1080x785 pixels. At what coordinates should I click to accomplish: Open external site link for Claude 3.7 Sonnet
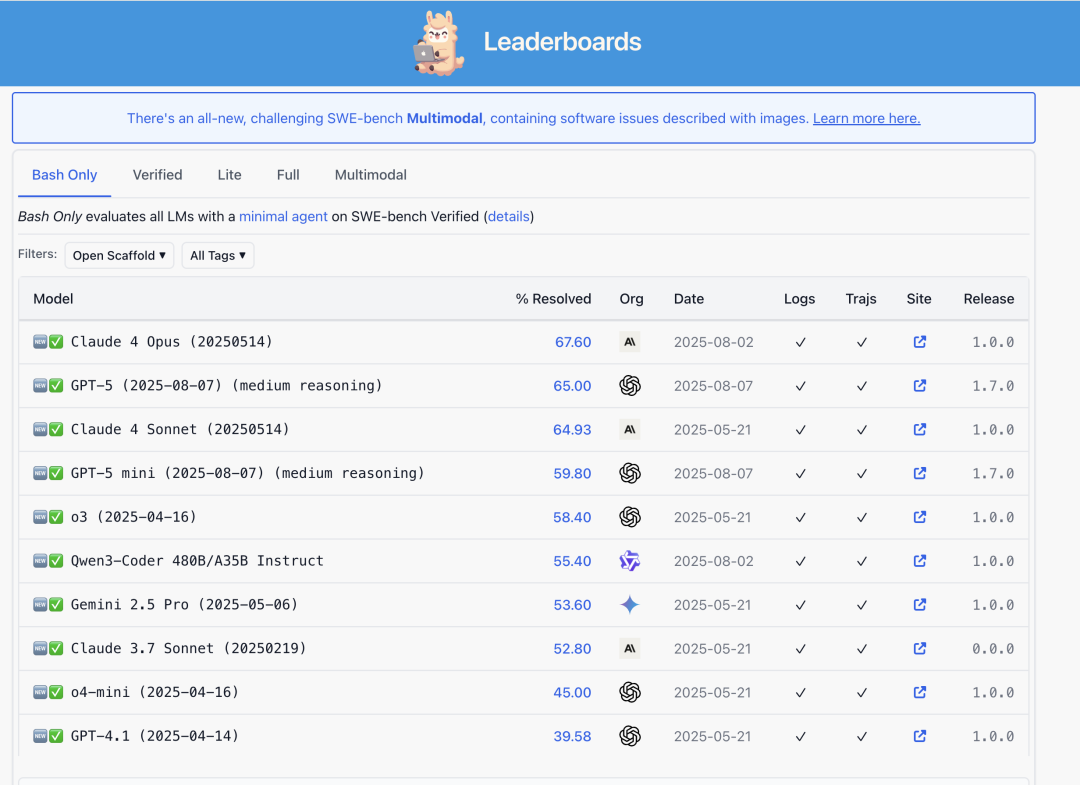pyautogui.click(x=920, y=648)
